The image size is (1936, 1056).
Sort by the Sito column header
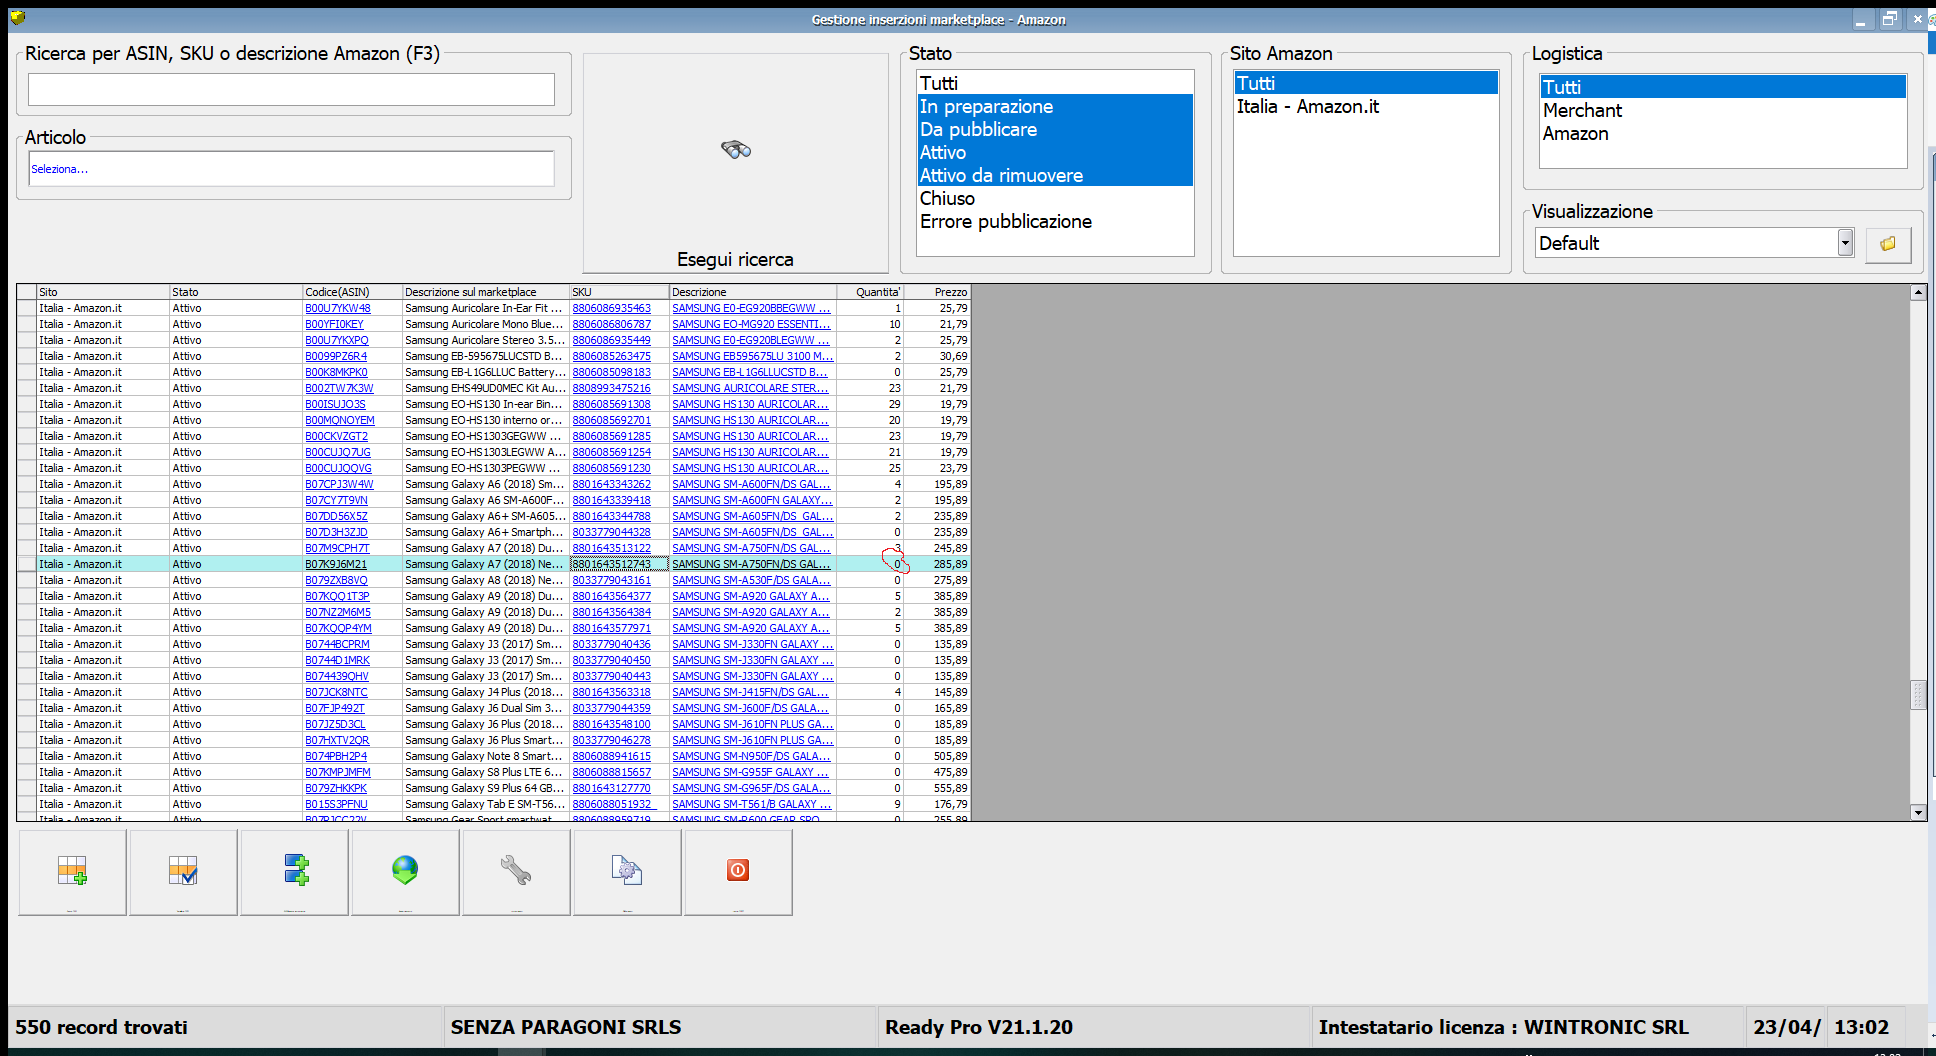pyautogui.click(x=103, y=292)
